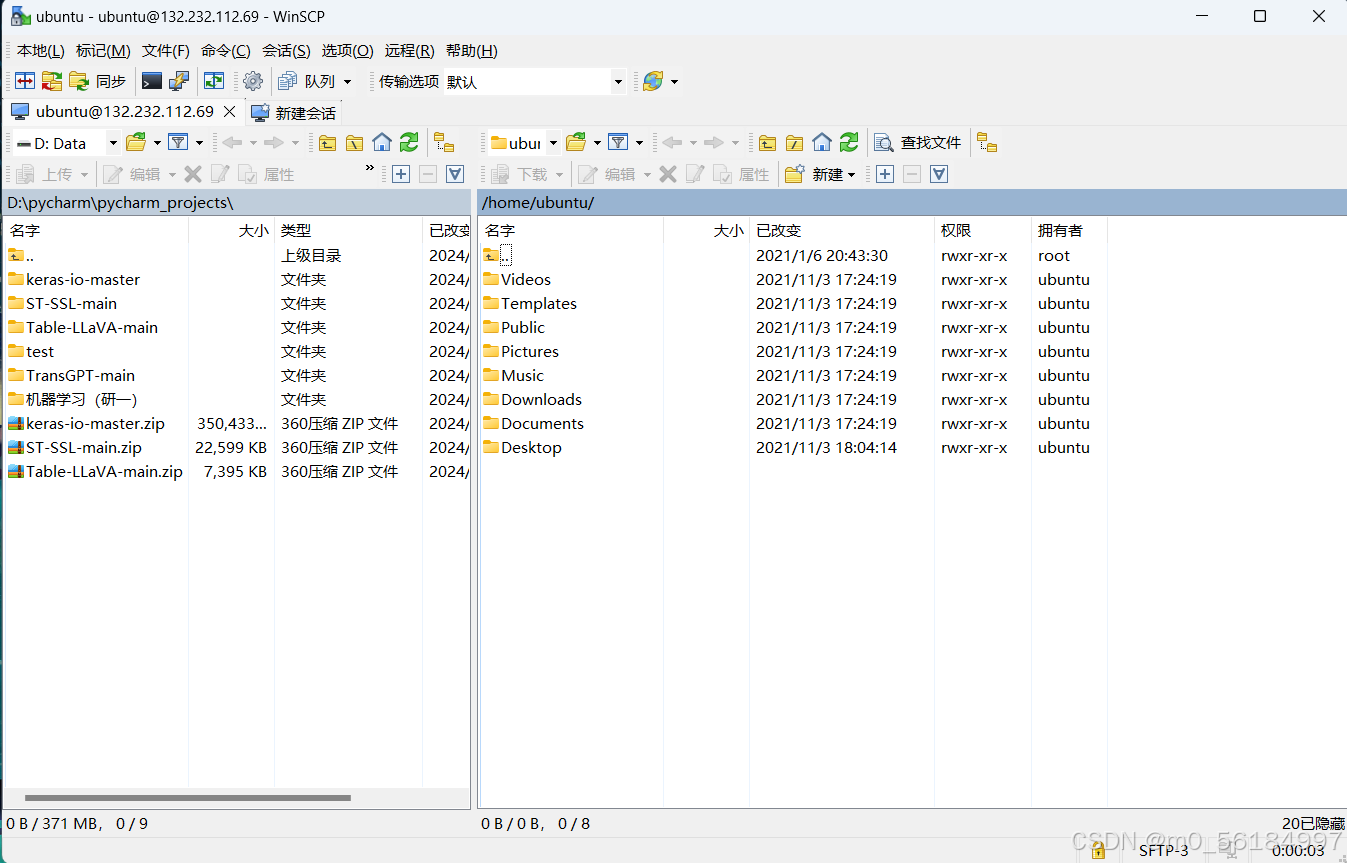Refresh the local panel
1347x863 pixels.
coord(409,143)
